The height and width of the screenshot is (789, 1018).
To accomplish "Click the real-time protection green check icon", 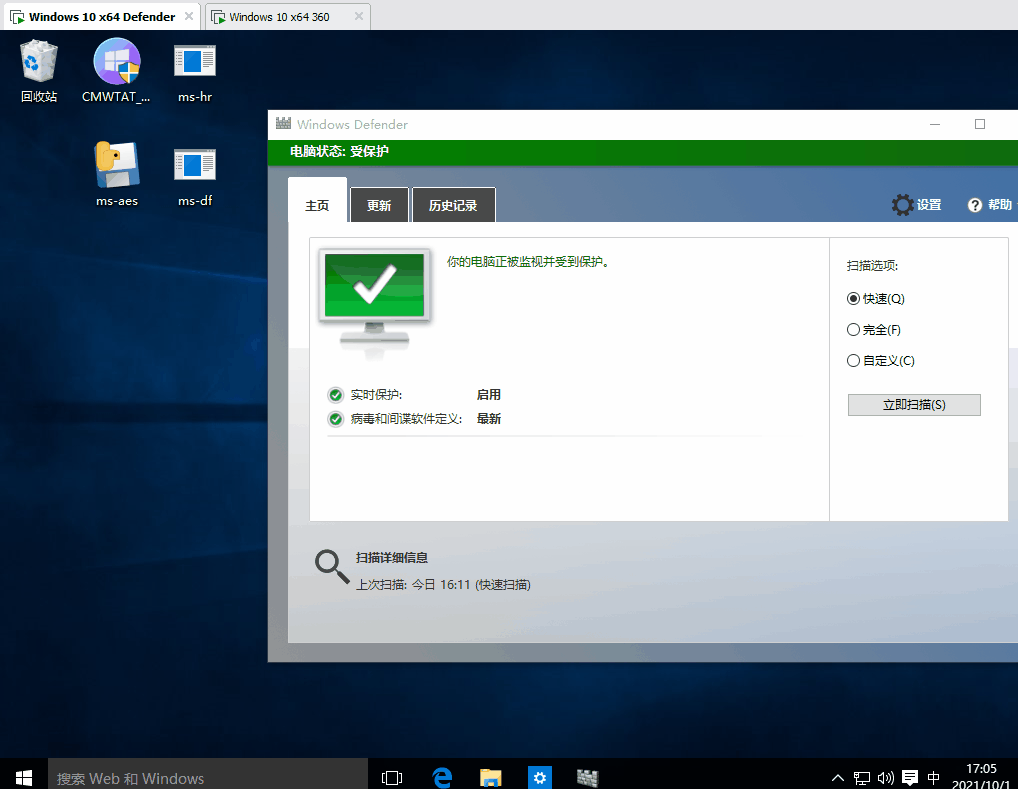I will click(x=336, y=395).
